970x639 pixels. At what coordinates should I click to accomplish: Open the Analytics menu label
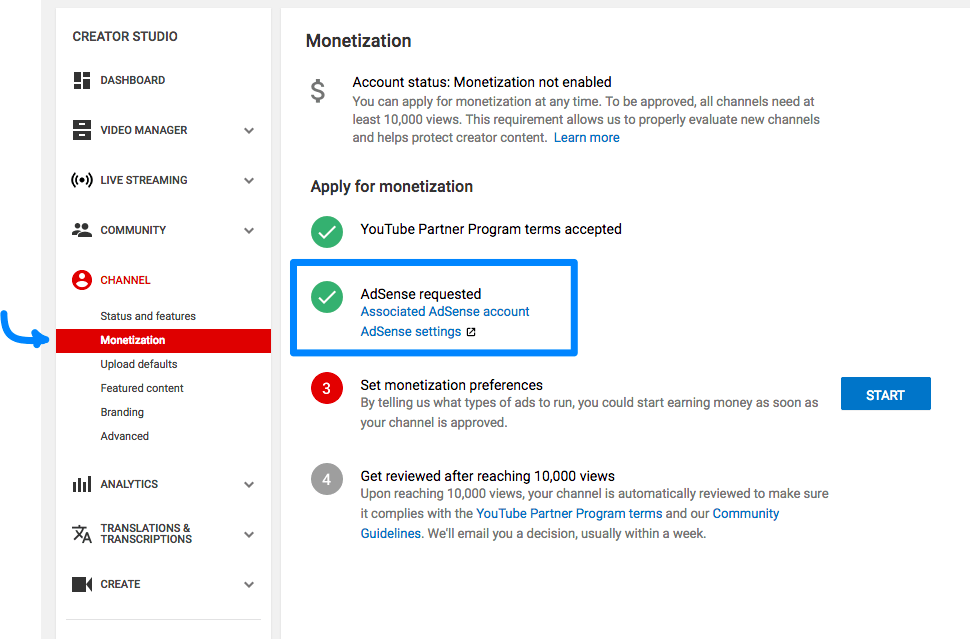pos(129,484)
